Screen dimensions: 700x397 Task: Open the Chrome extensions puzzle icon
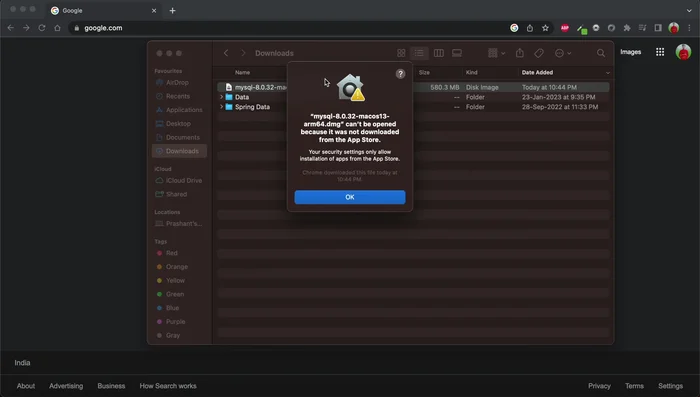click(x=627, y=28)
